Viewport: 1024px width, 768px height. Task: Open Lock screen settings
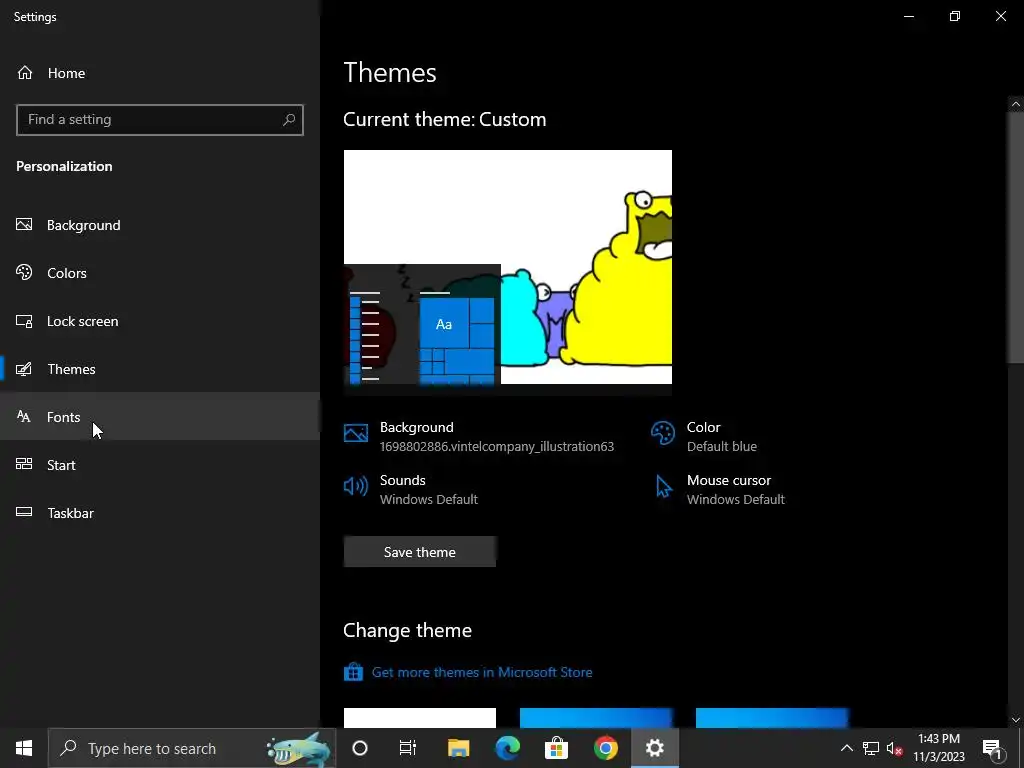(160, 321)
